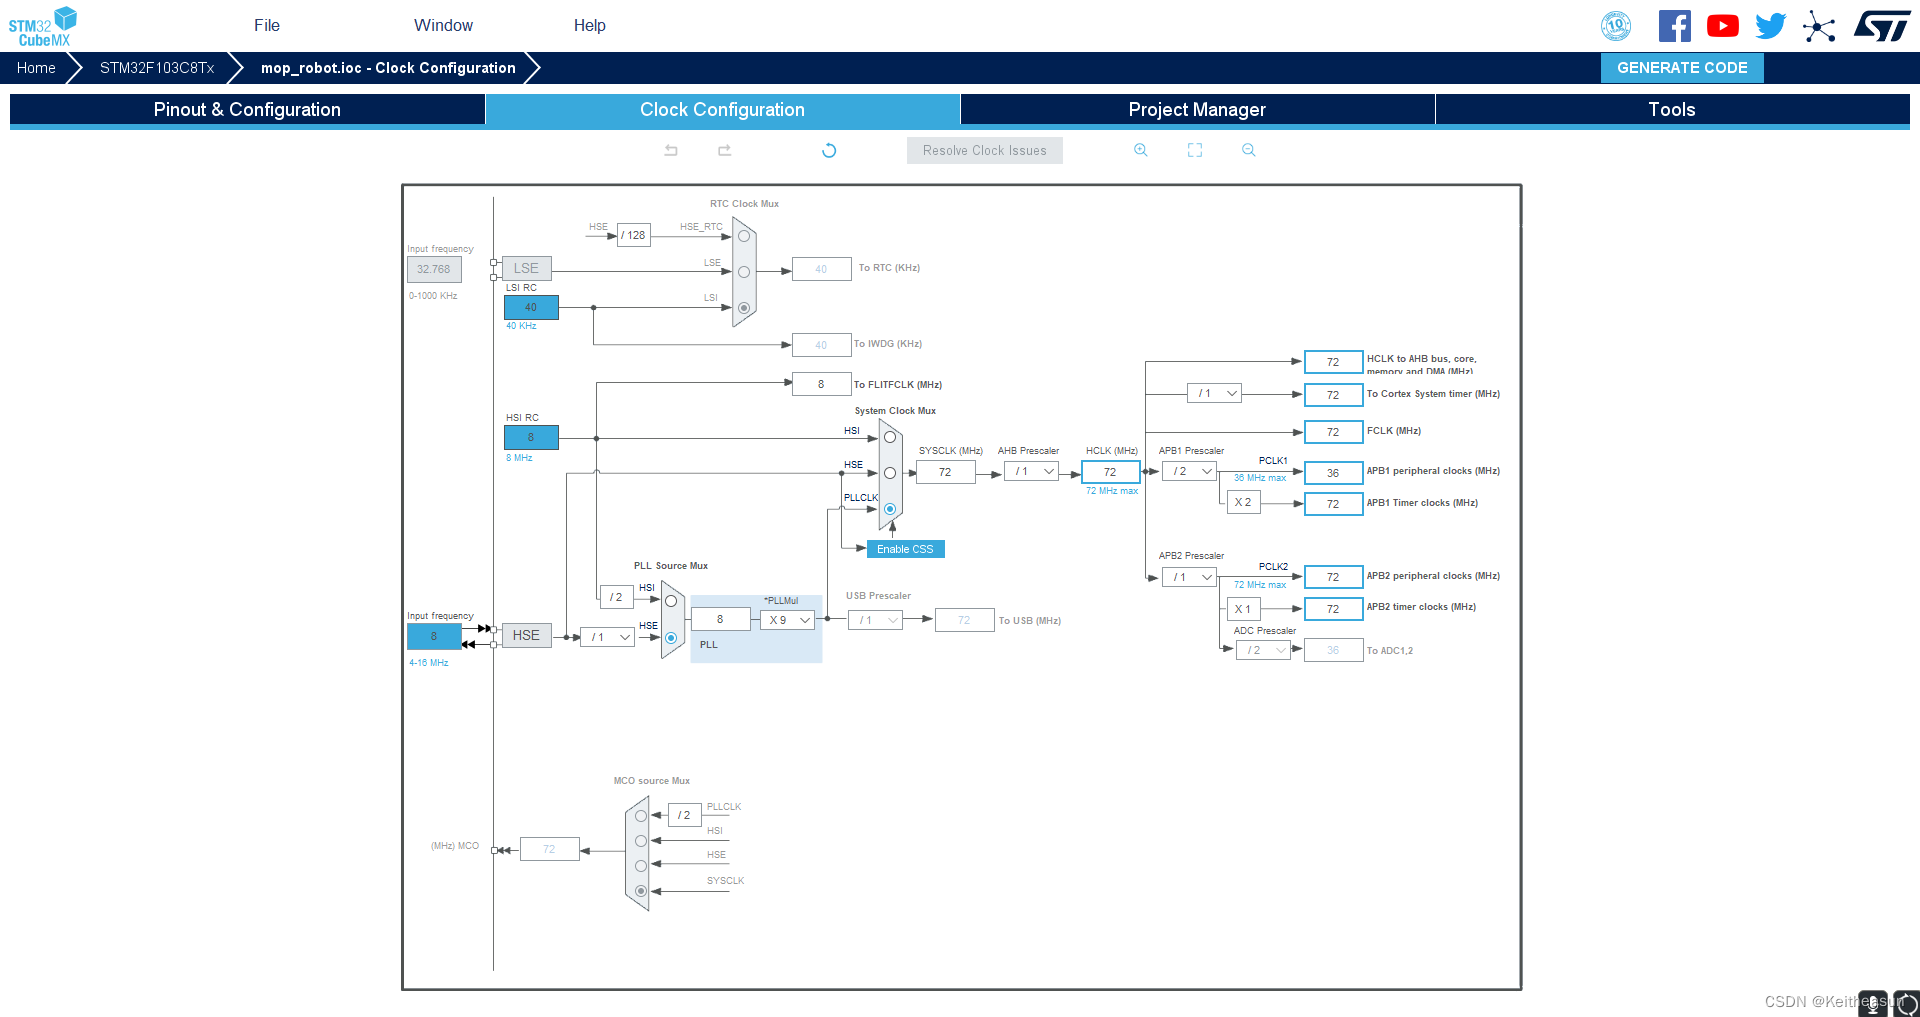Select PLLCLK in MCO source Mux
The height and width of the screenshot is (1017, 1920).
(641, 816)
